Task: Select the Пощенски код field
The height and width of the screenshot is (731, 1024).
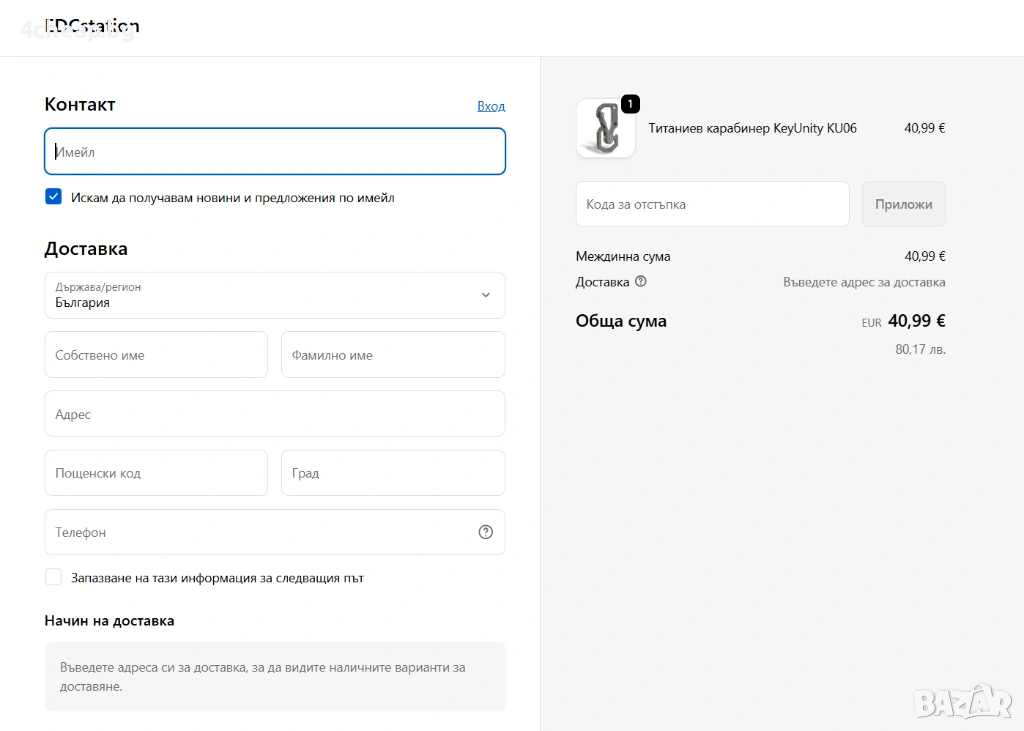Action: tap(156, 473)
